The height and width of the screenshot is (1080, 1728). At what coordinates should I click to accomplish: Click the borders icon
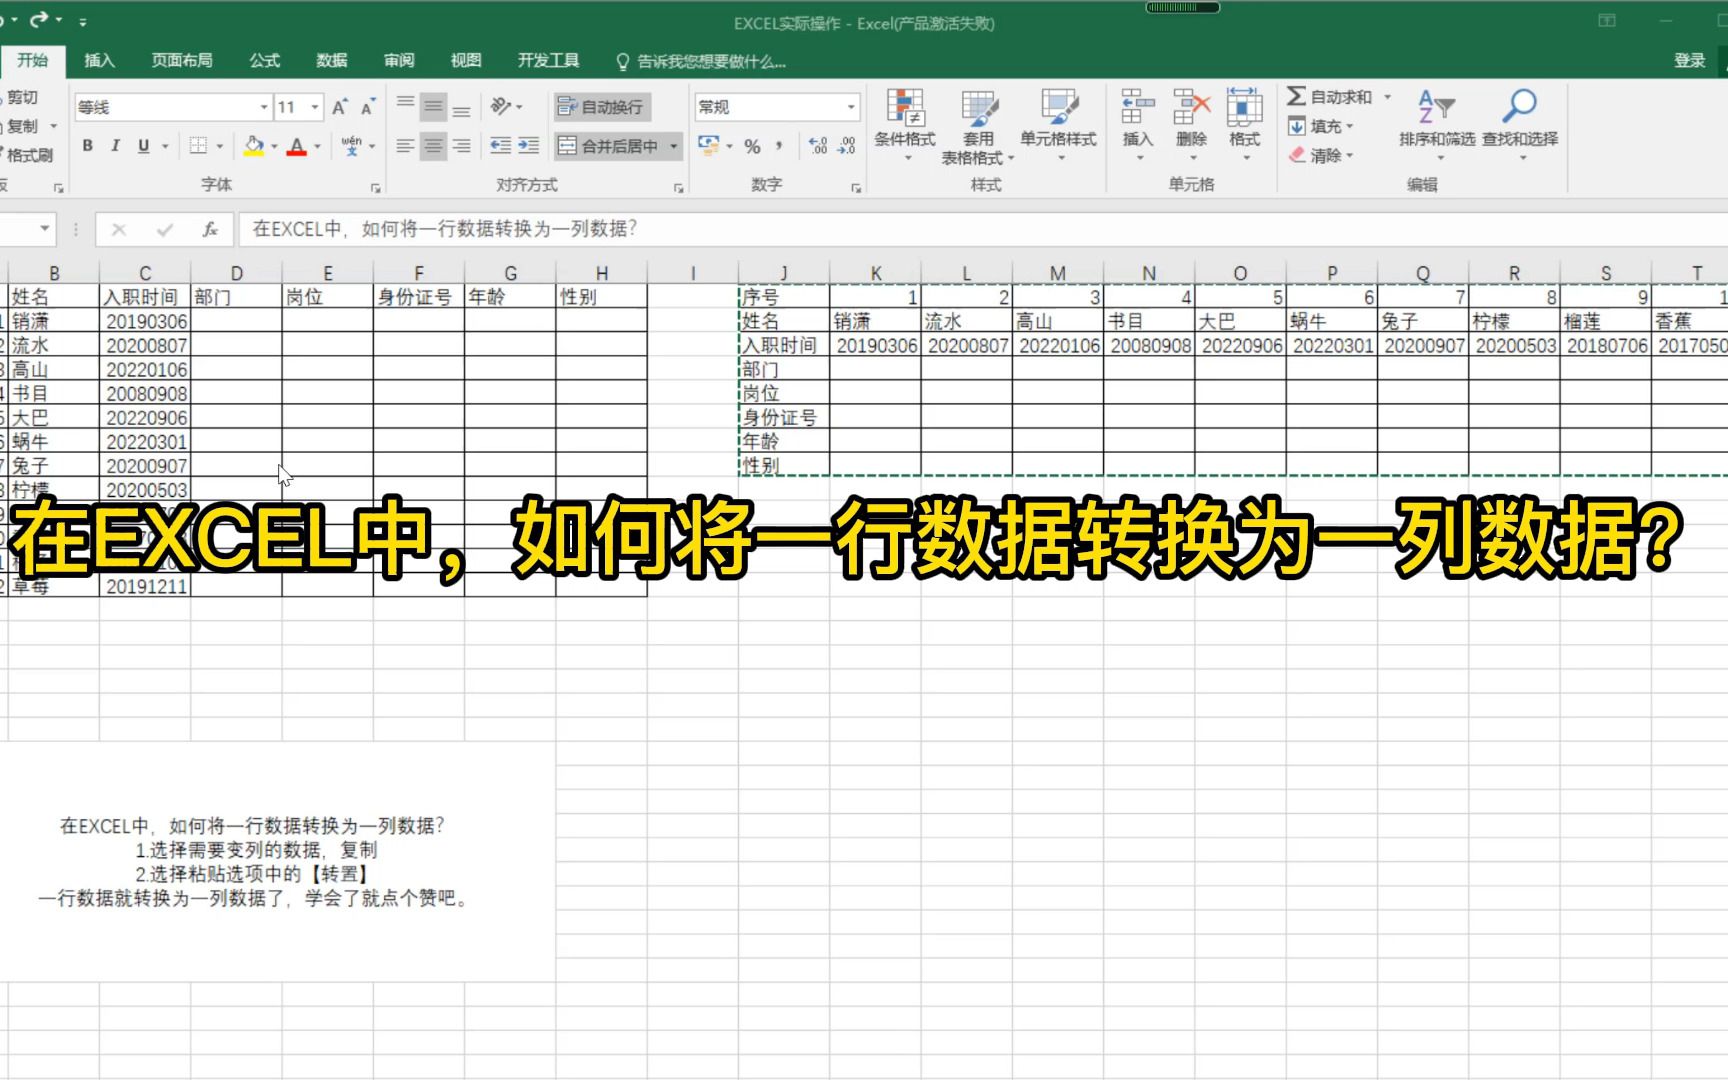[199, 146]
